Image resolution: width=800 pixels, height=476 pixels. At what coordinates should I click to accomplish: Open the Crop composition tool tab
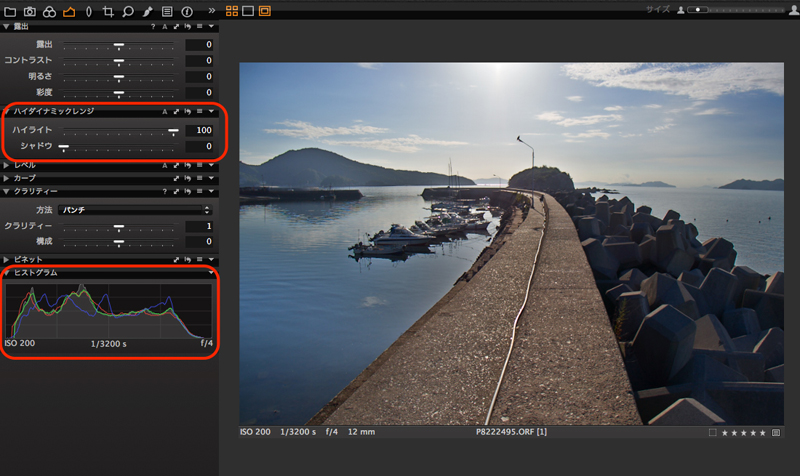(x=107, y=11)
